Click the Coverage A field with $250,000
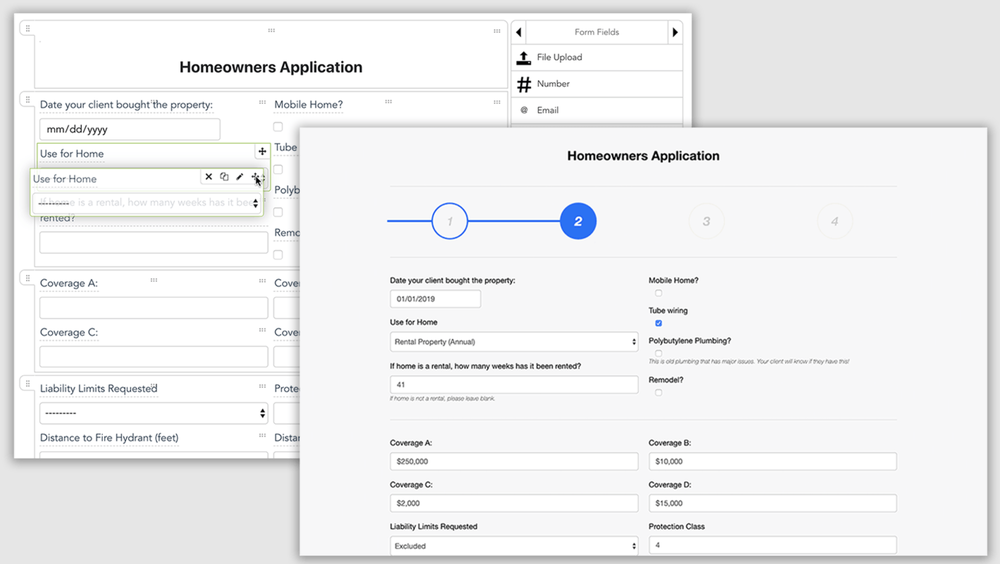 point(514,461)
